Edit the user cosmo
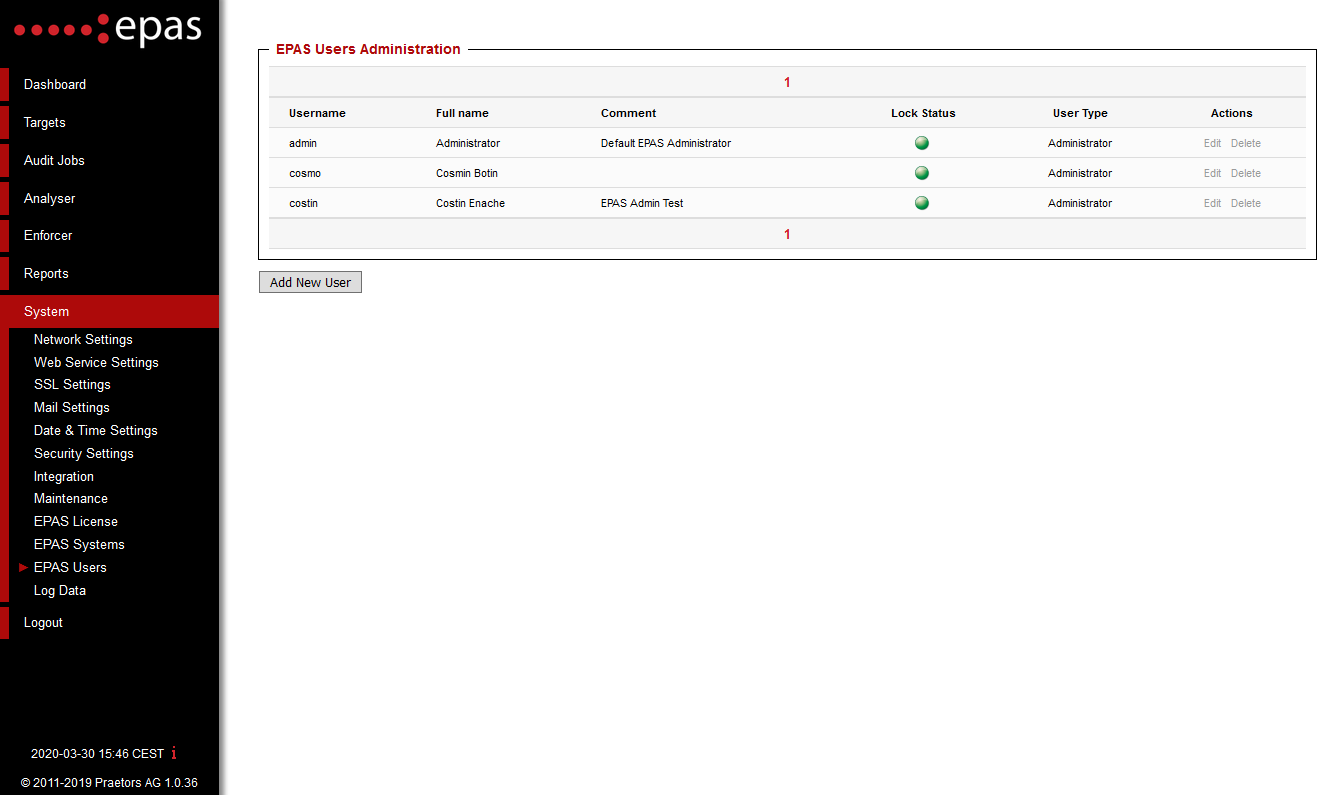1321x795 pixels. [x=1211, y=173]
